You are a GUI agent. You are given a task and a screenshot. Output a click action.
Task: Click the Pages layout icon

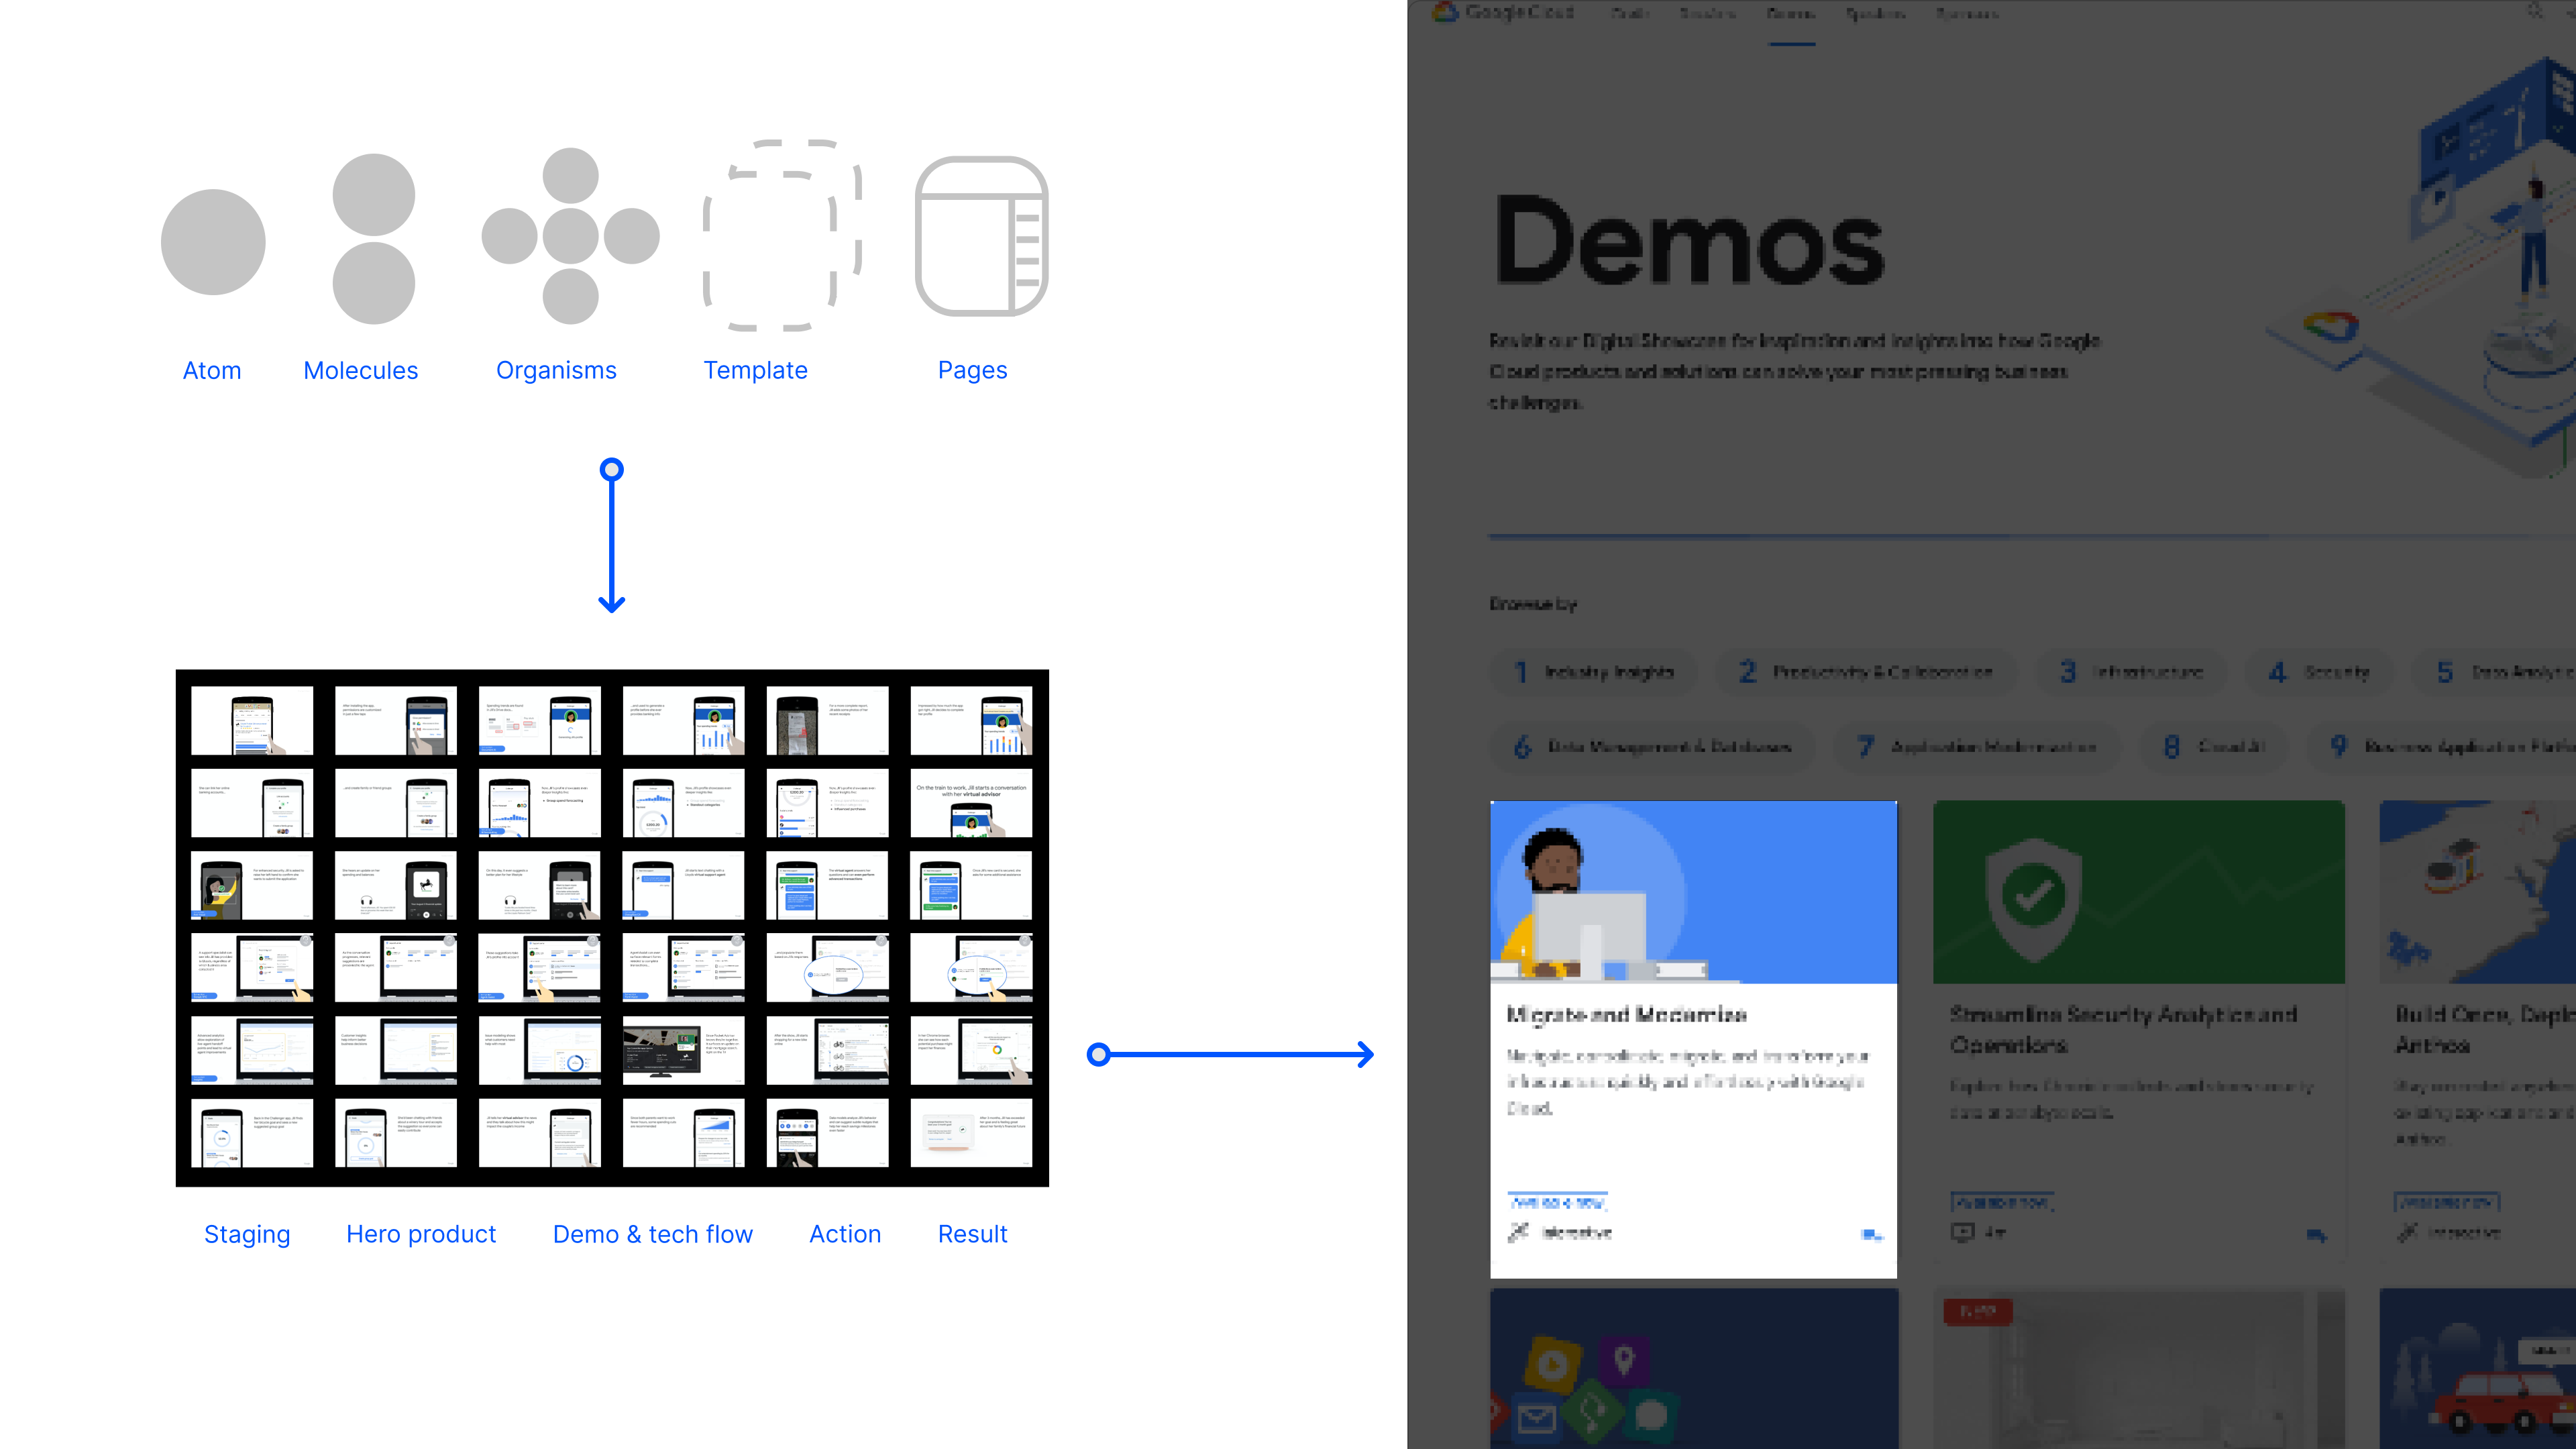[981, 236]
